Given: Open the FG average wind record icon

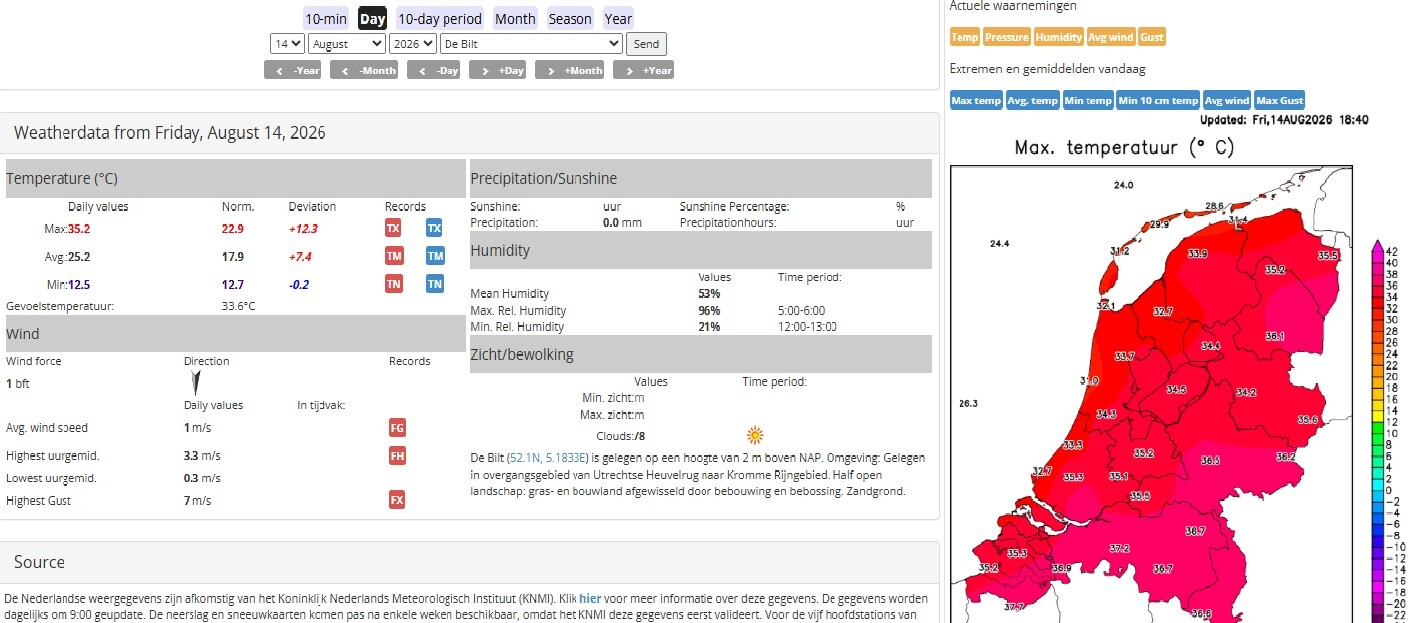Looking at the screenshot, I should pos(397,428).
